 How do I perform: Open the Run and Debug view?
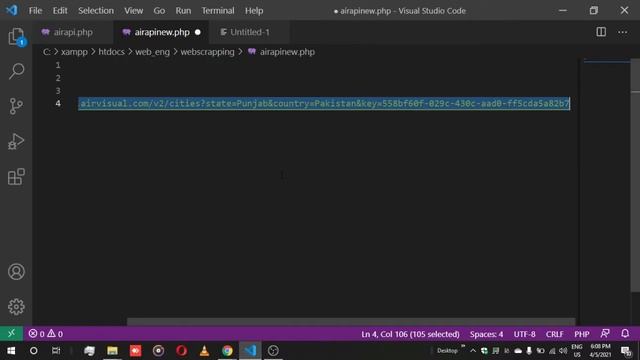pyautogui.click(x=16, y=141)
